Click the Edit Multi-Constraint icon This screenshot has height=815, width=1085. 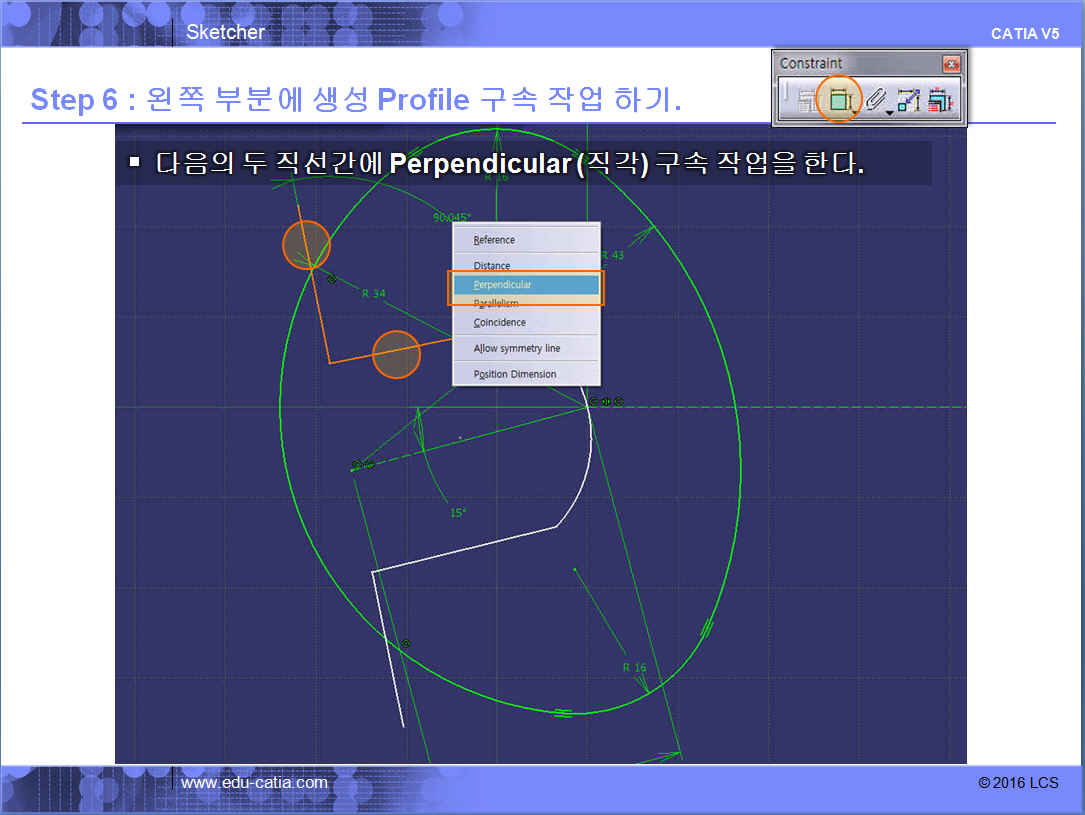coord(940,100)
